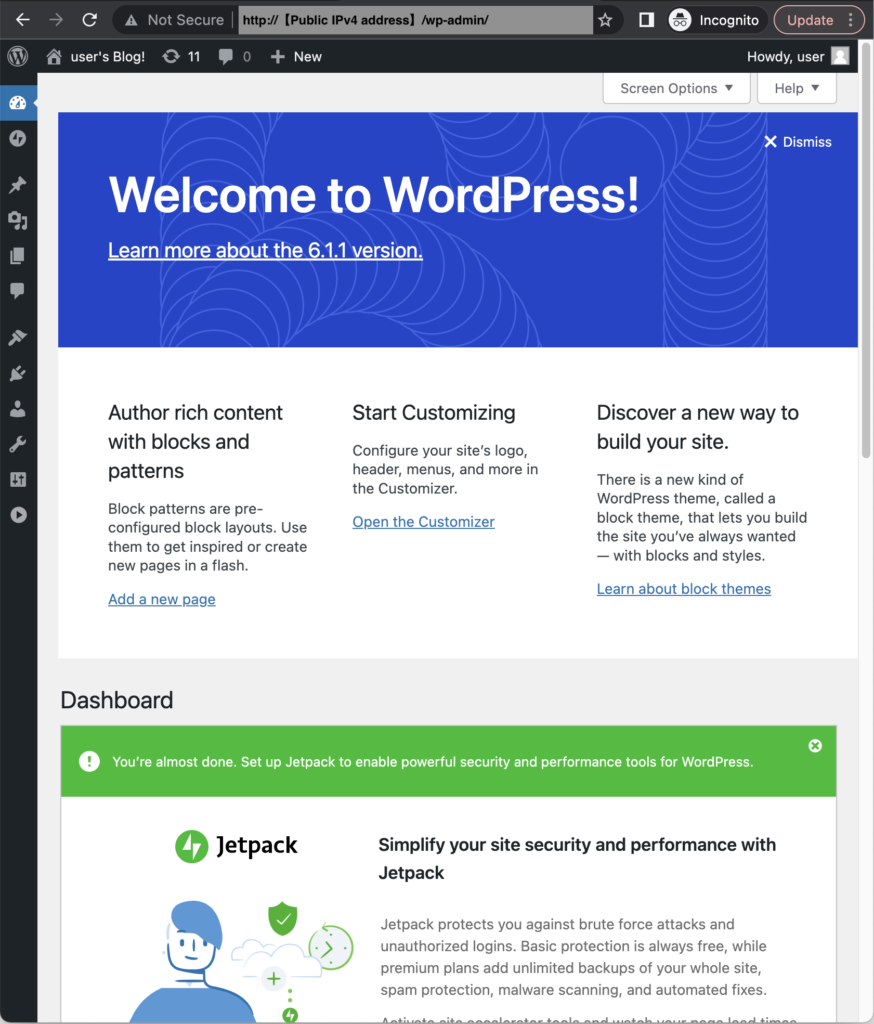Click the browser forward arrow
The image size is (874, 1024).
tap(56, 20)
